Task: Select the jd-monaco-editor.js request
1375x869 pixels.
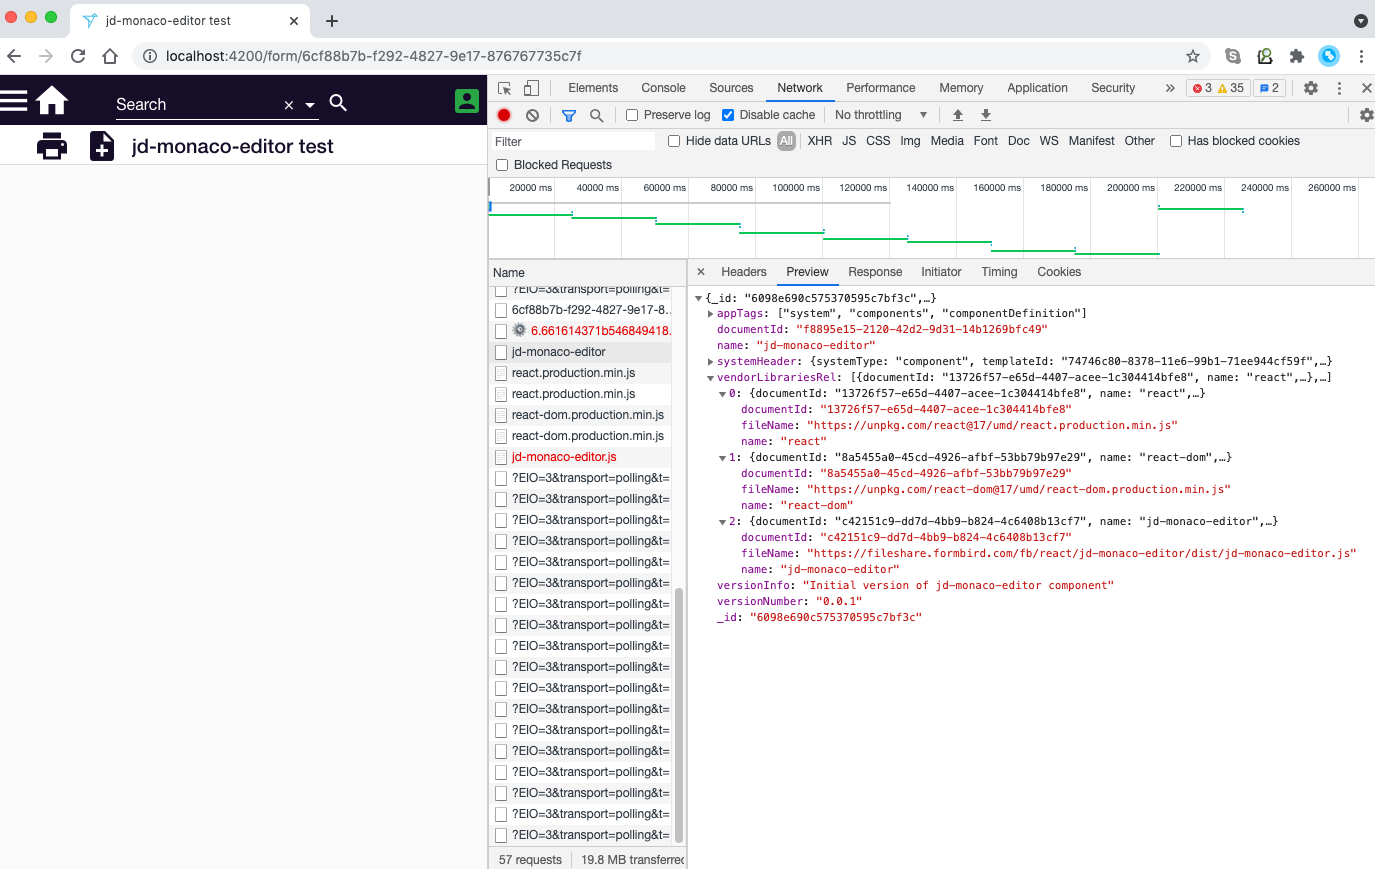Action: pos(564,457)
